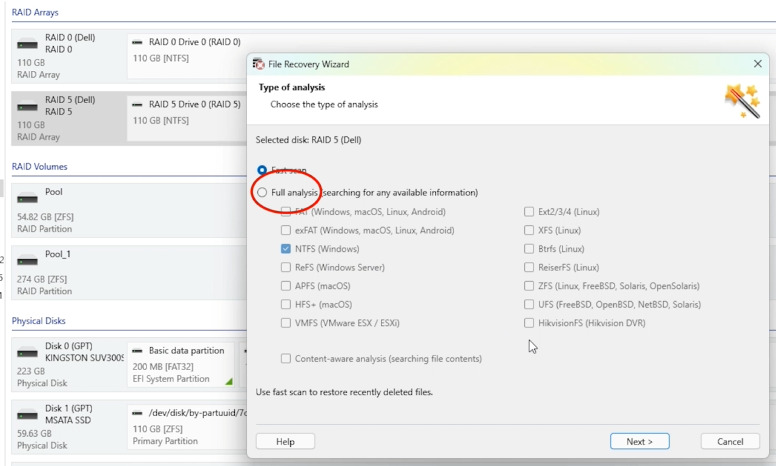Click the Pool volume drive icon
Viewport: 776px width, 466px height.
click(27, 199)
